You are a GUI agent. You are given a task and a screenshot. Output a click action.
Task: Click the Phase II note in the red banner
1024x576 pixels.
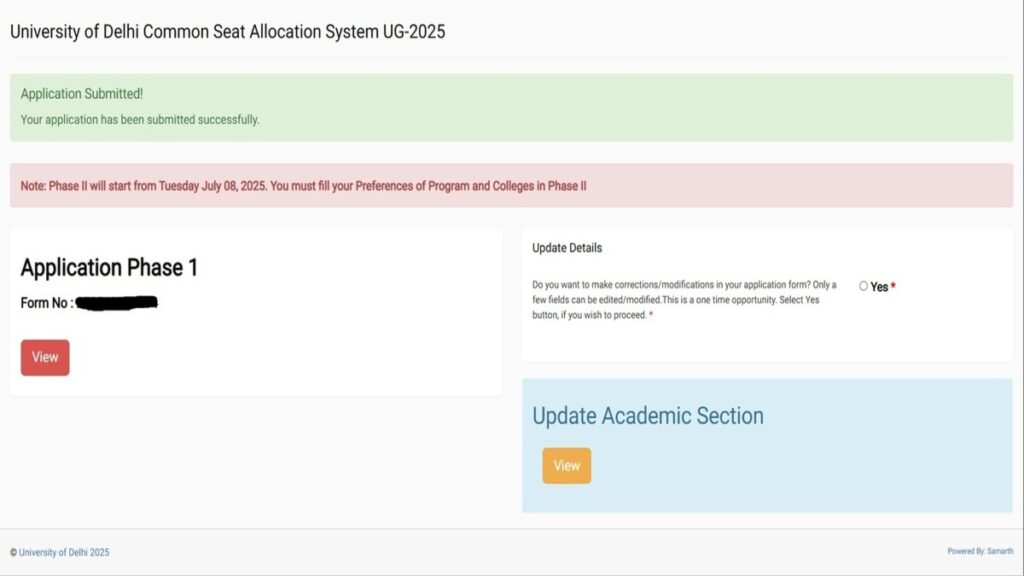coord(304,186)
